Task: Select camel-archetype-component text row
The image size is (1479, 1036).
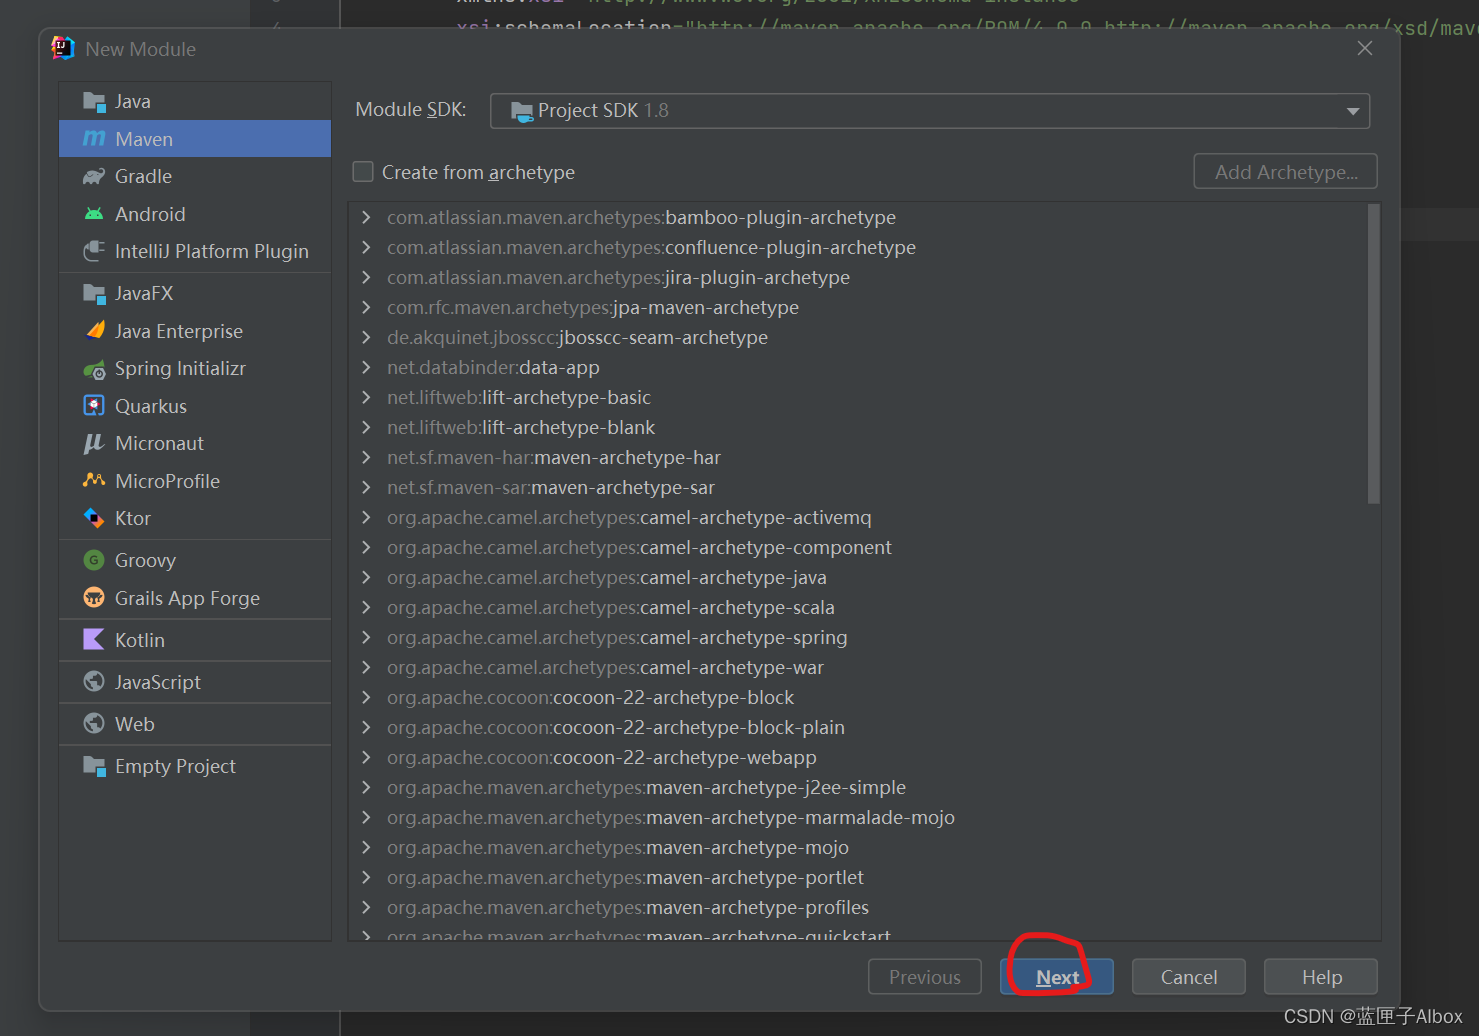Action: coord(639,547)
